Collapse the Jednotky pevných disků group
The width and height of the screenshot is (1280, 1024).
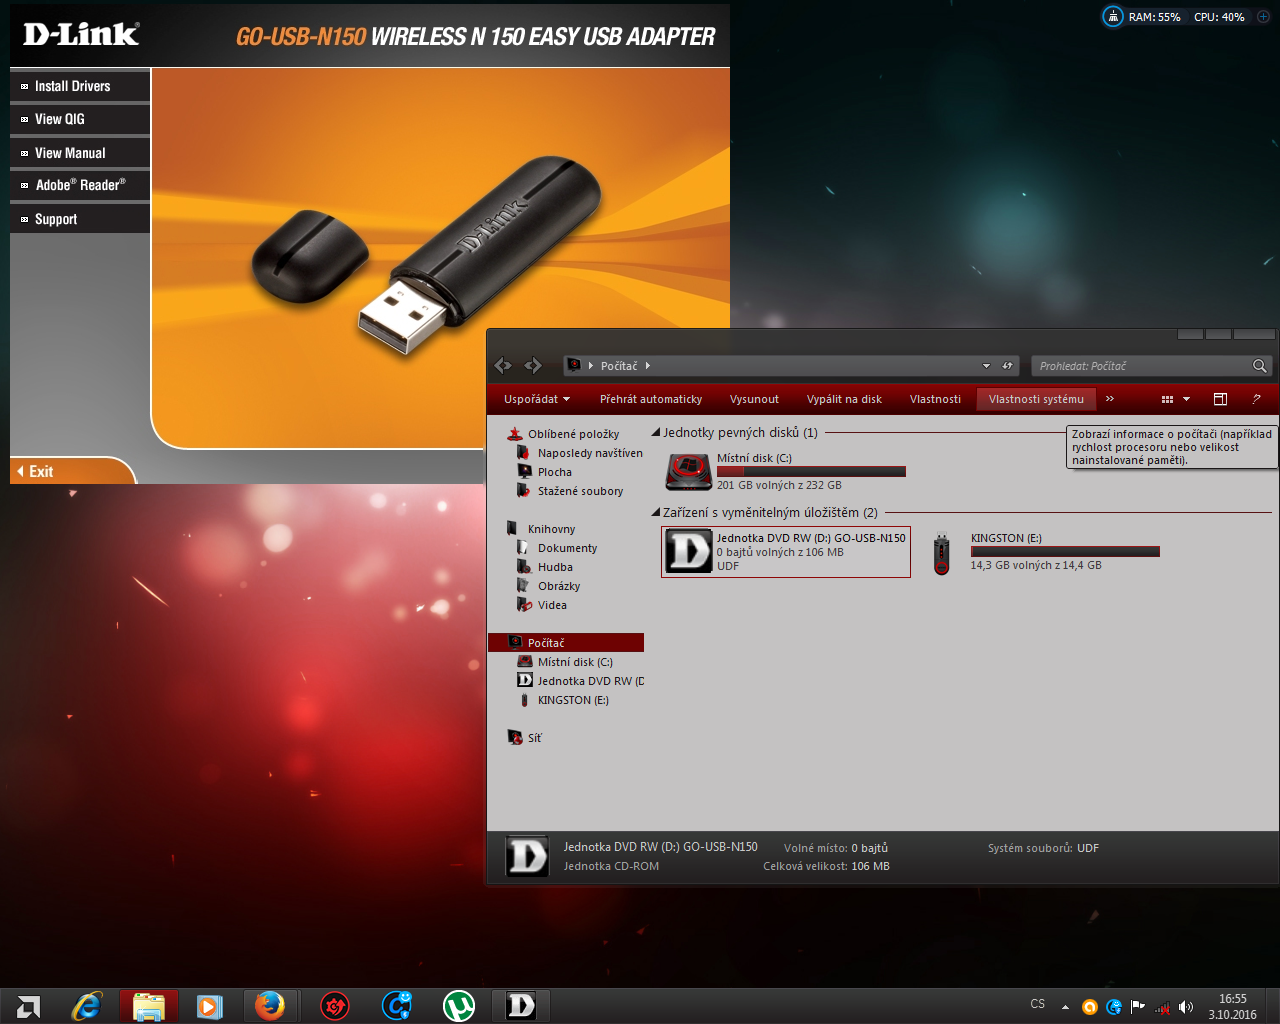(656, 433)
